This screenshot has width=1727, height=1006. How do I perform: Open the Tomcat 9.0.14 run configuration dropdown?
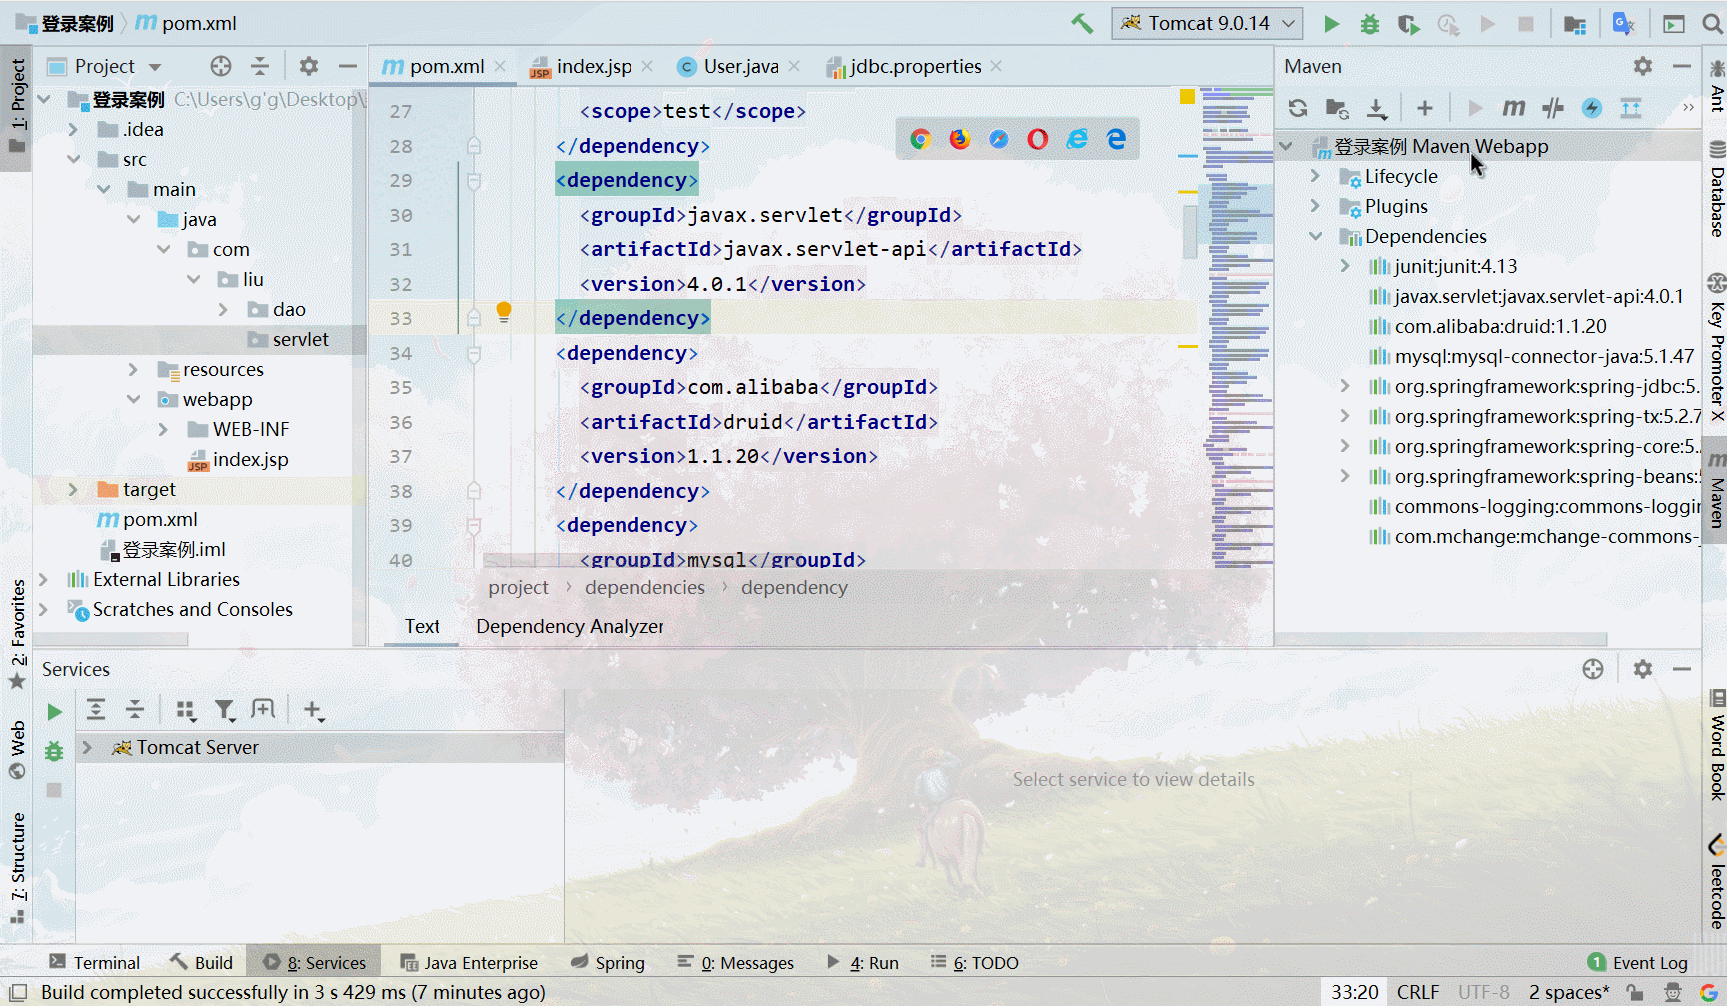pos(1207,23)
